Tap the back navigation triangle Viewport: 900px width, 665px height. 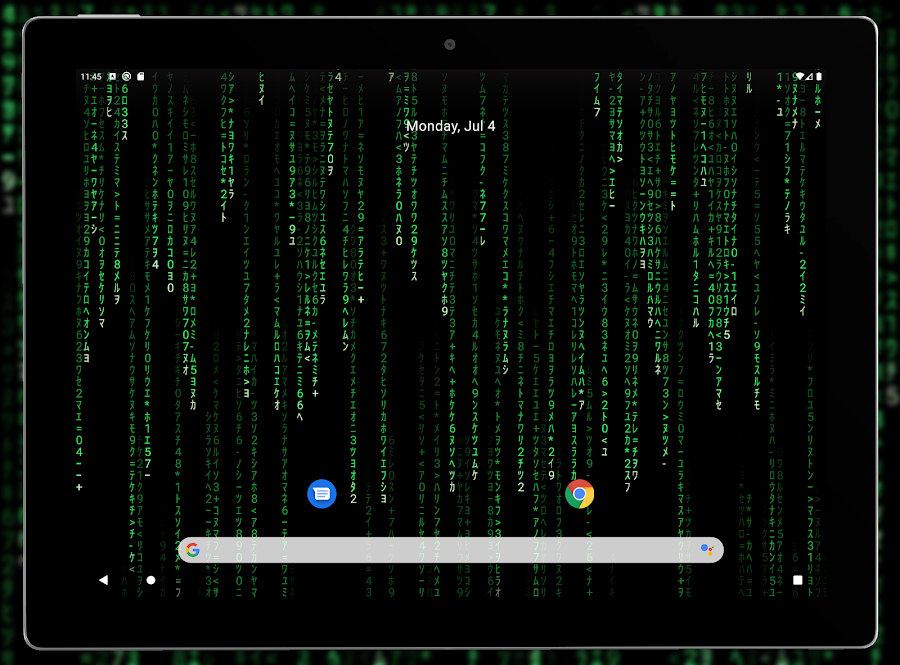pyautogui.click(x=103, y=580)
